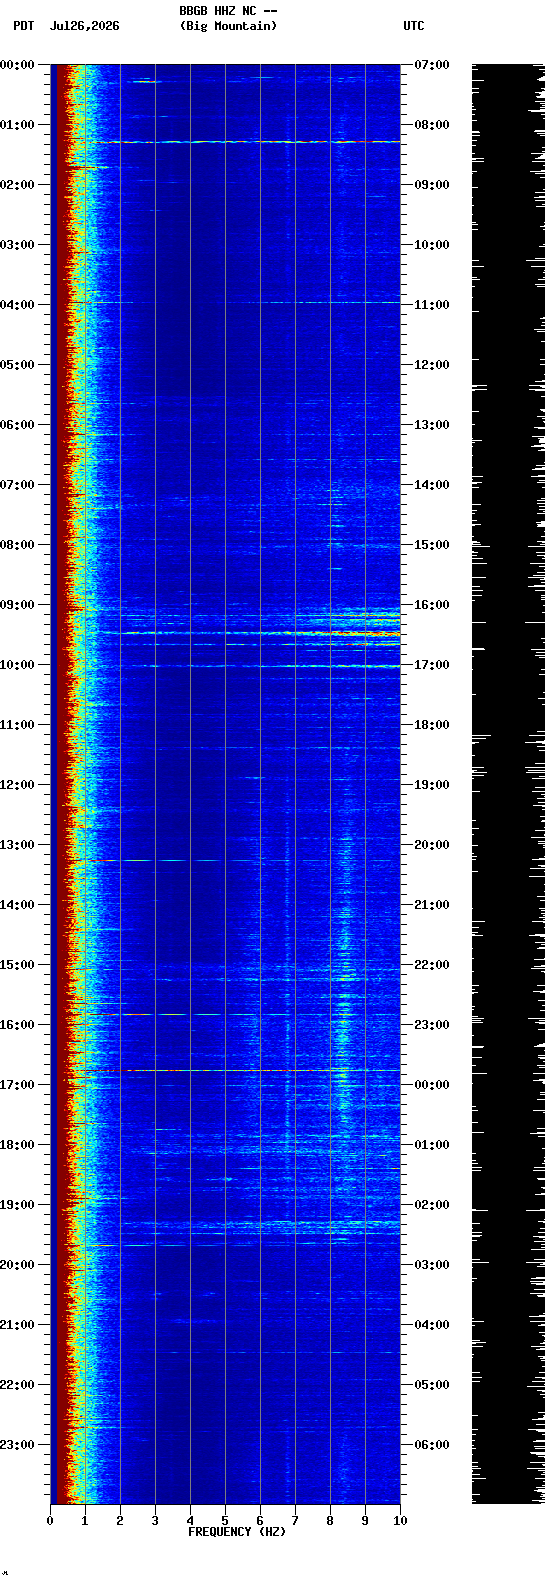Click the (Big Mountain) subtitle
The width and height of the screenshot is (552, 1584).
click(228, 26)
